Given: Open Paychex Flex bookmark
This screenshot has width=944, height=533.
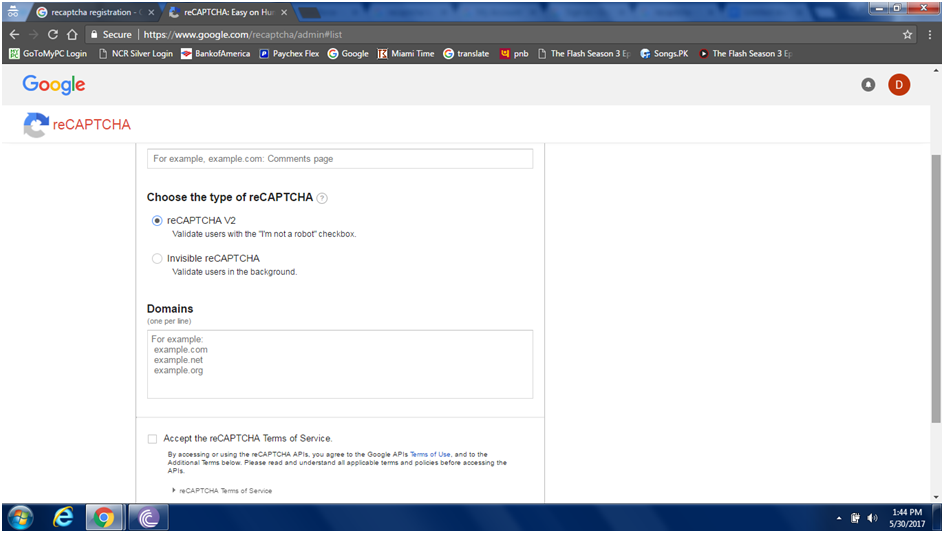Looking at the screenshot, I should (289, 54).
